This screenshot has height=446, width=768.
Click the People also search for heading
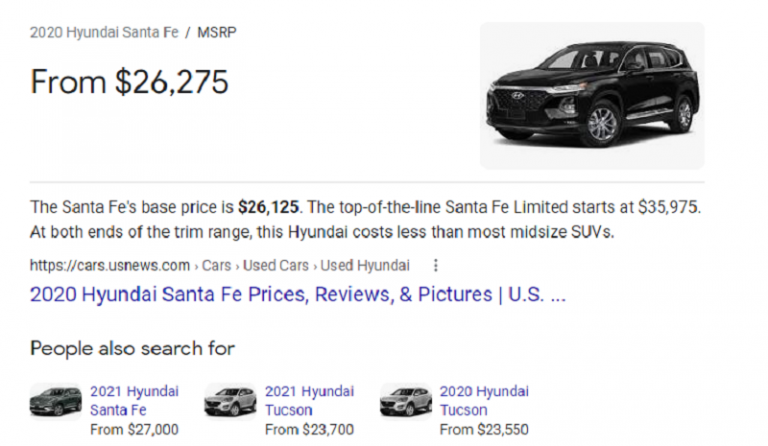132,349
